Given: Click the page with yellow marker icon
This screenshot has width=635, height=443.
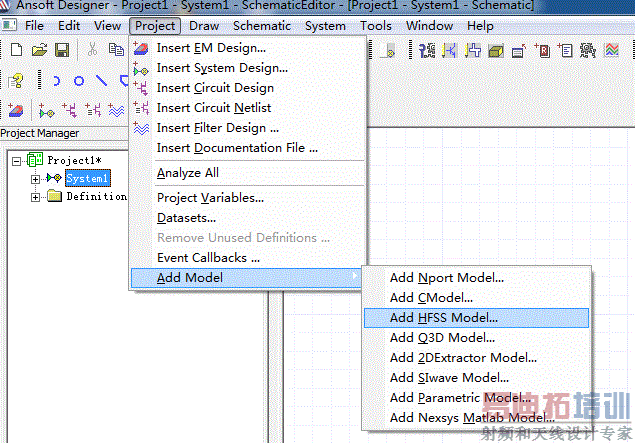Looking at the screenshot, I should click(388, 51).
